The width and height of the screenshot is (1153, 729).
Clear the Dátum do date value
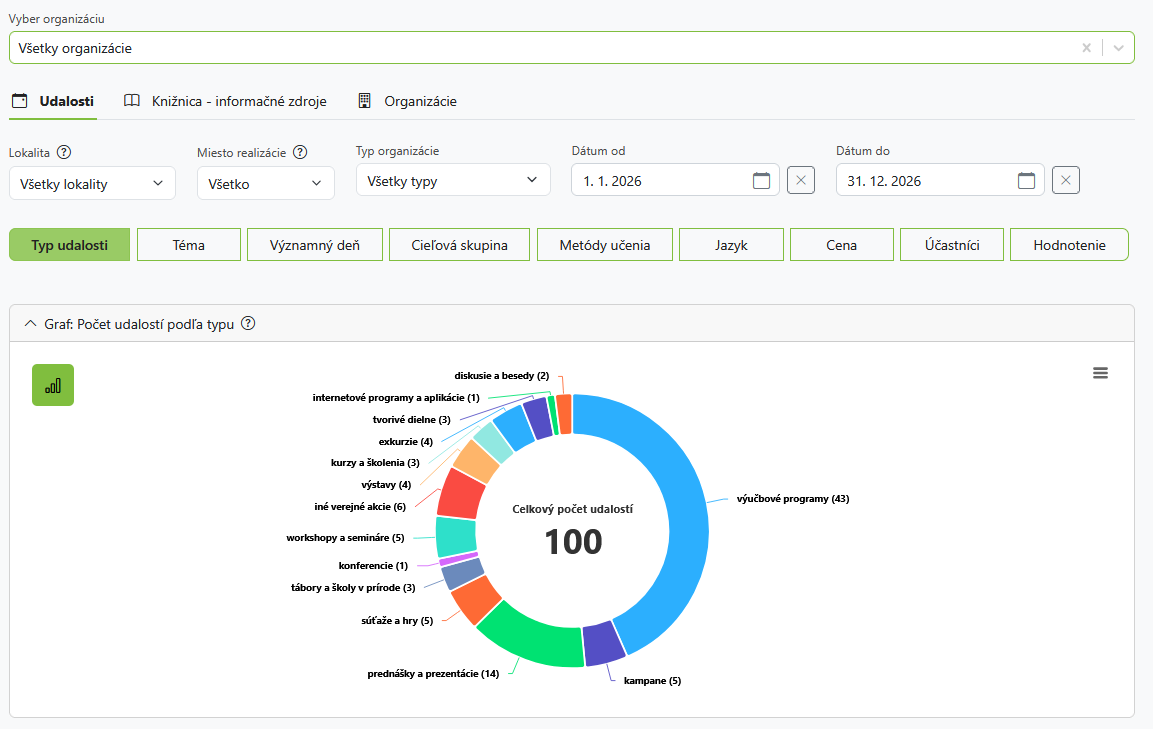point(1066,181)
